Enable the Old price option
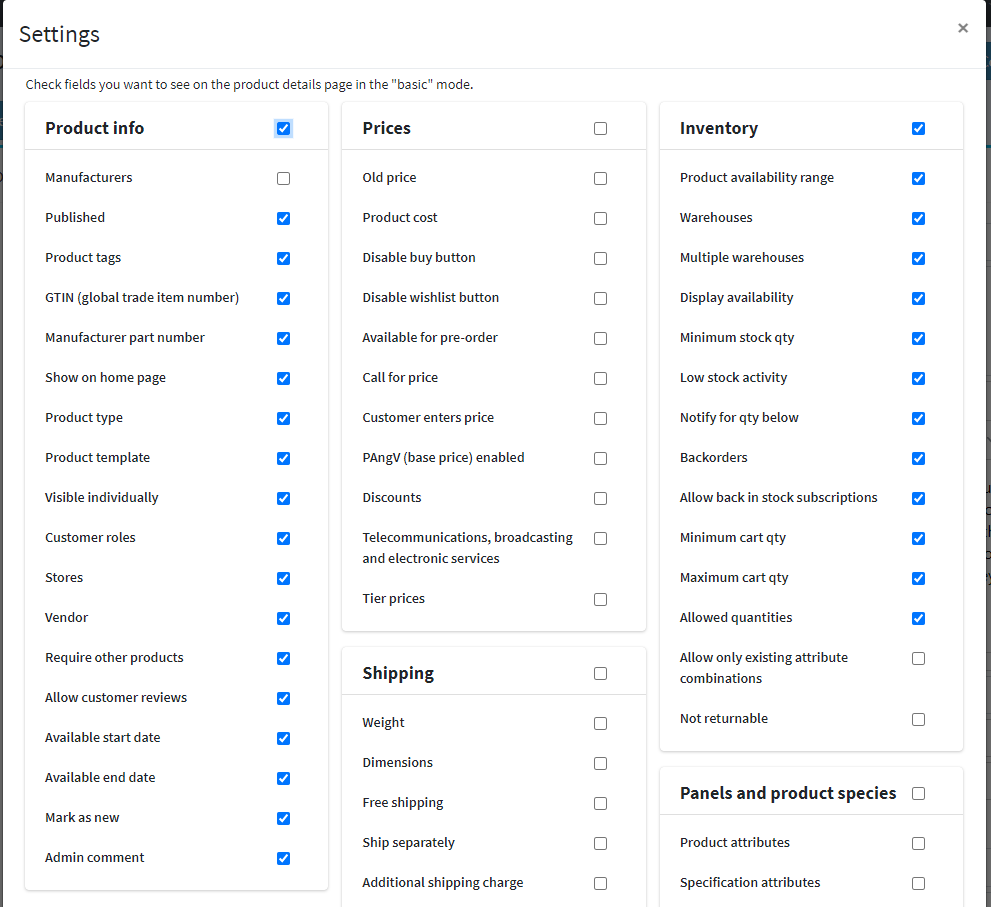 coord(600,178)
